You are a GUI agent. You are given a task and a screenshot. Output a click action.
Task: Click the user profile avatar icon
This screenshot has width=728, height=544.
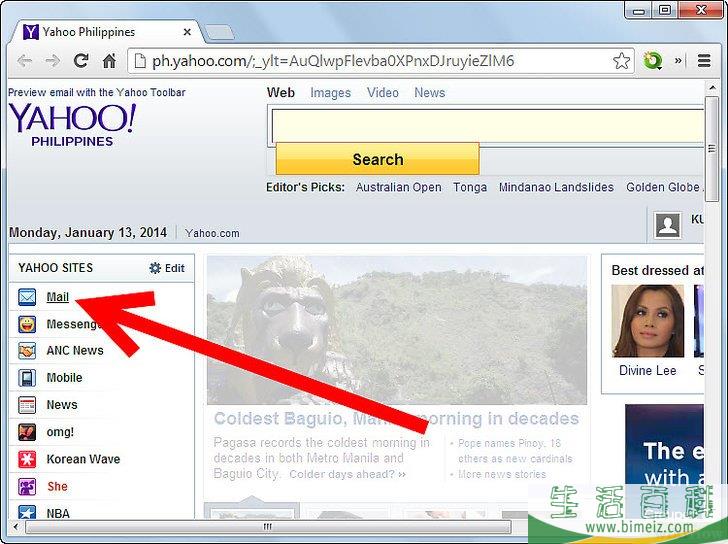tap(668, 226)
